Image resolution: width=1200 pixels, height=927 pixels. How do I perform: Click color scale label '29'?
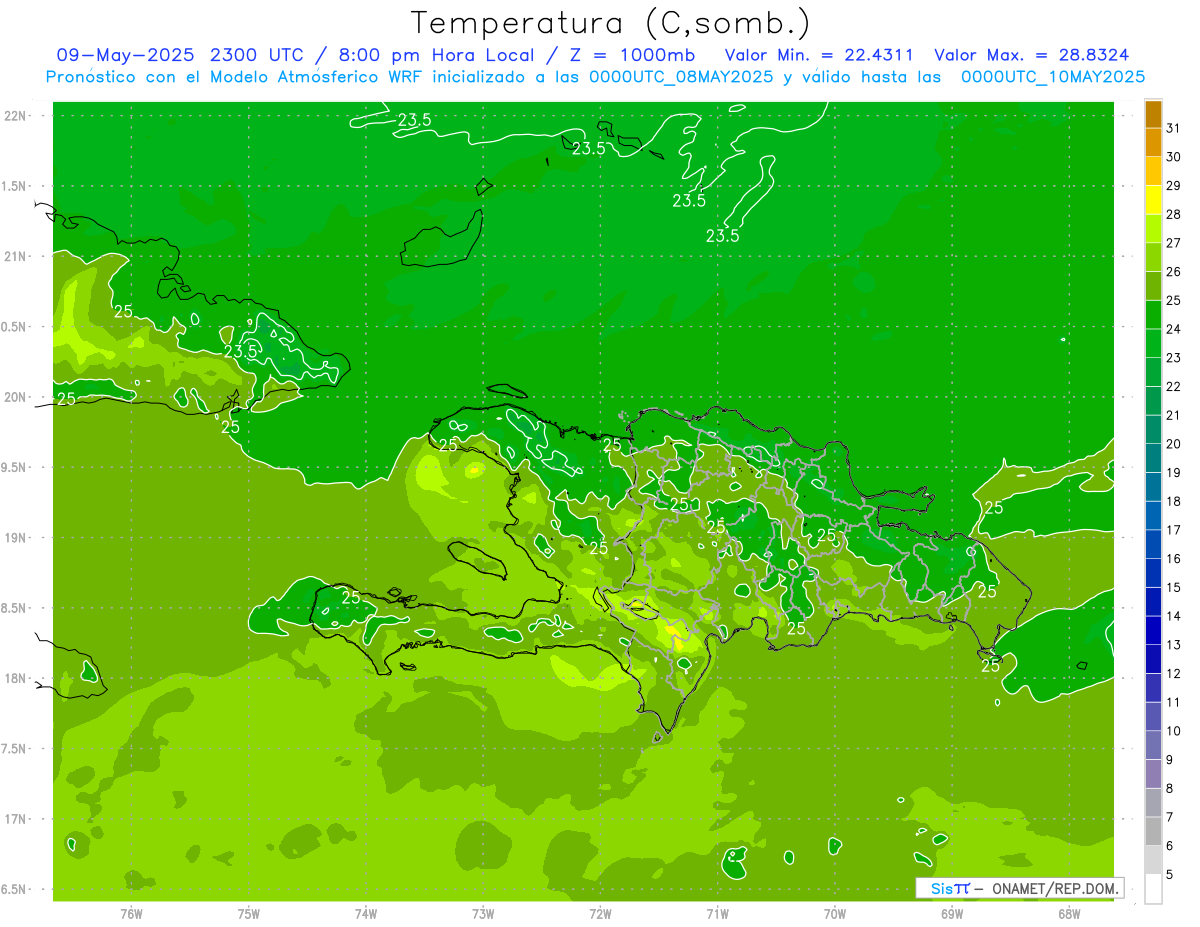(1174, 186)
